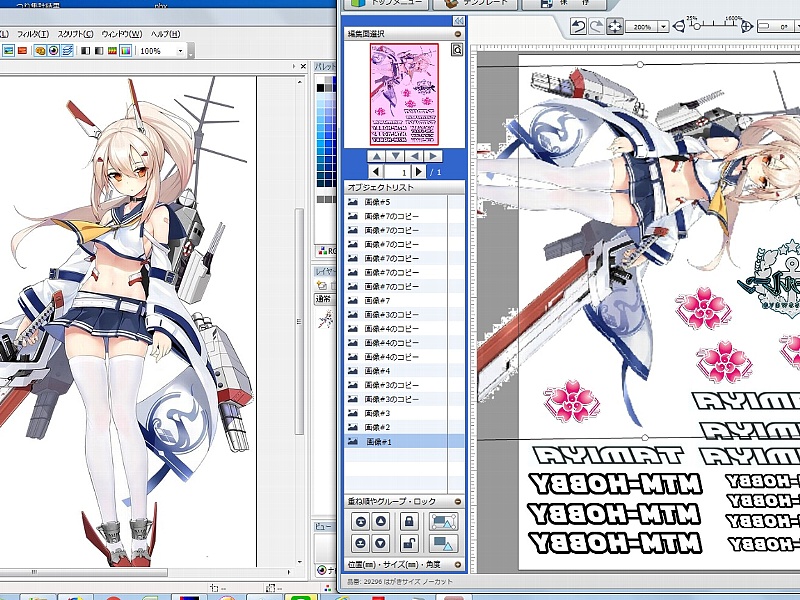Screen dimensions: 800x600
Task: Click the toolbar overflow arrow after 100%
Action: pos(191,52)
